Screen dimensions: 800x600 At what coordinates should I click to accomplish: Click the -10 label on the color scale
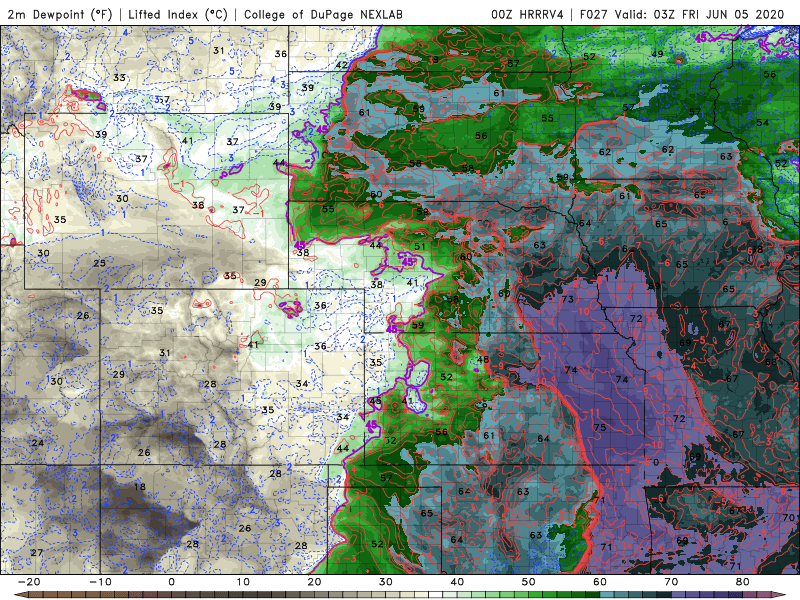pyautogui.click(x=100, y=582)
